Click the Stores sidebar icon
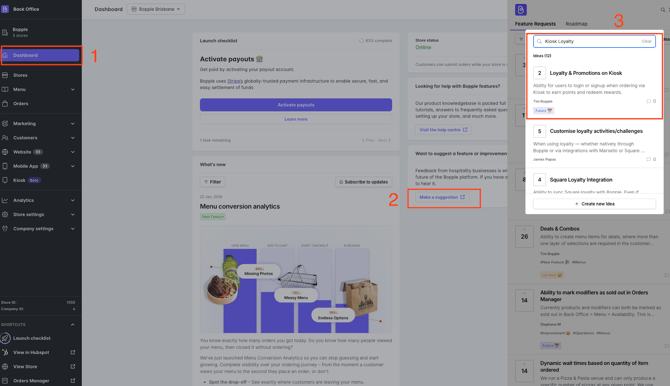Viewport: 670px width, 386px height. click(5, 75)
